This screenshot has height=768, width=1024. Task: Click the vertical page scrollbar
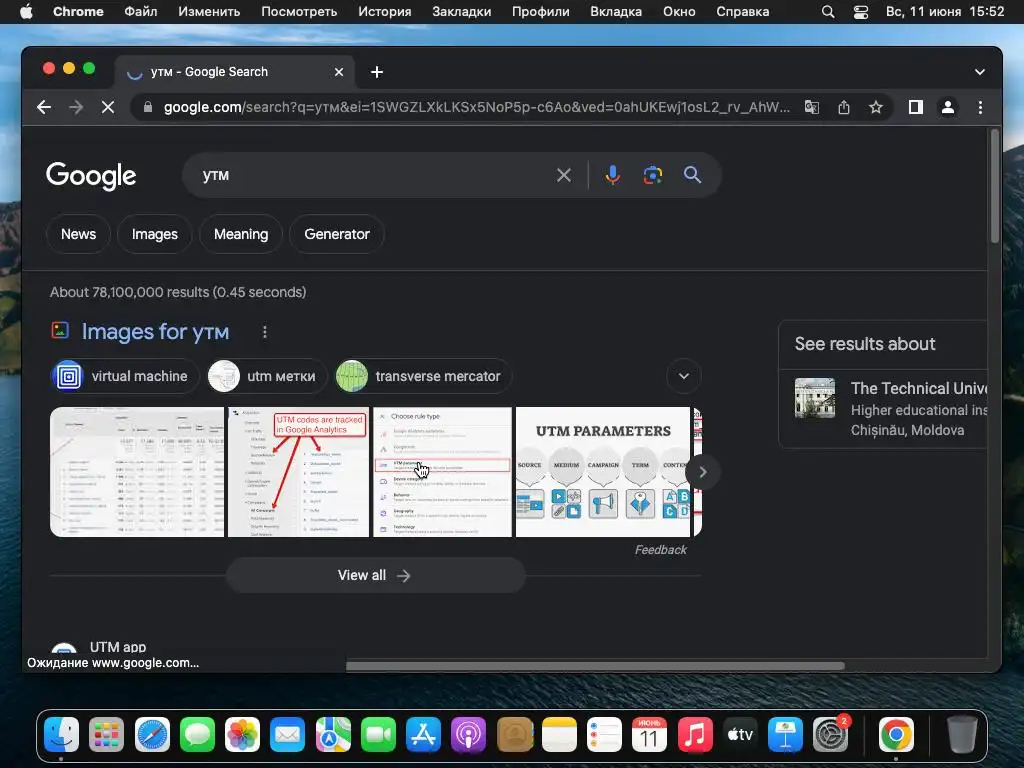(x=995, y=187)
